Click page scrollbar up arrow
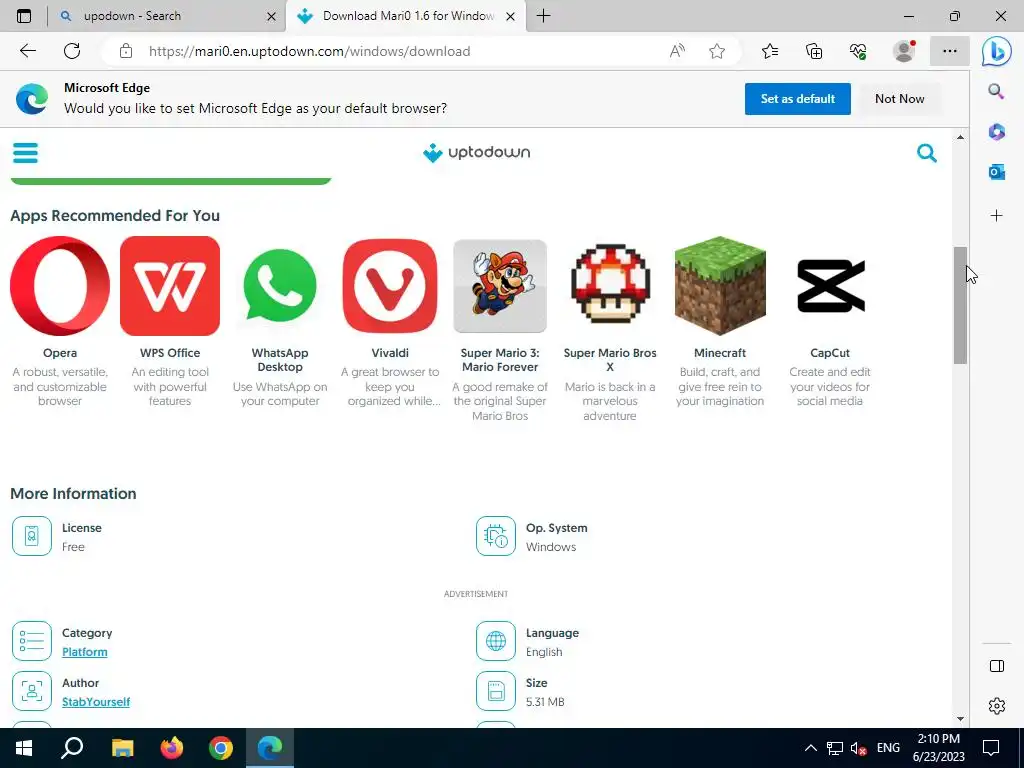Viewport: 1024px width, 768px height. point(960,137)
